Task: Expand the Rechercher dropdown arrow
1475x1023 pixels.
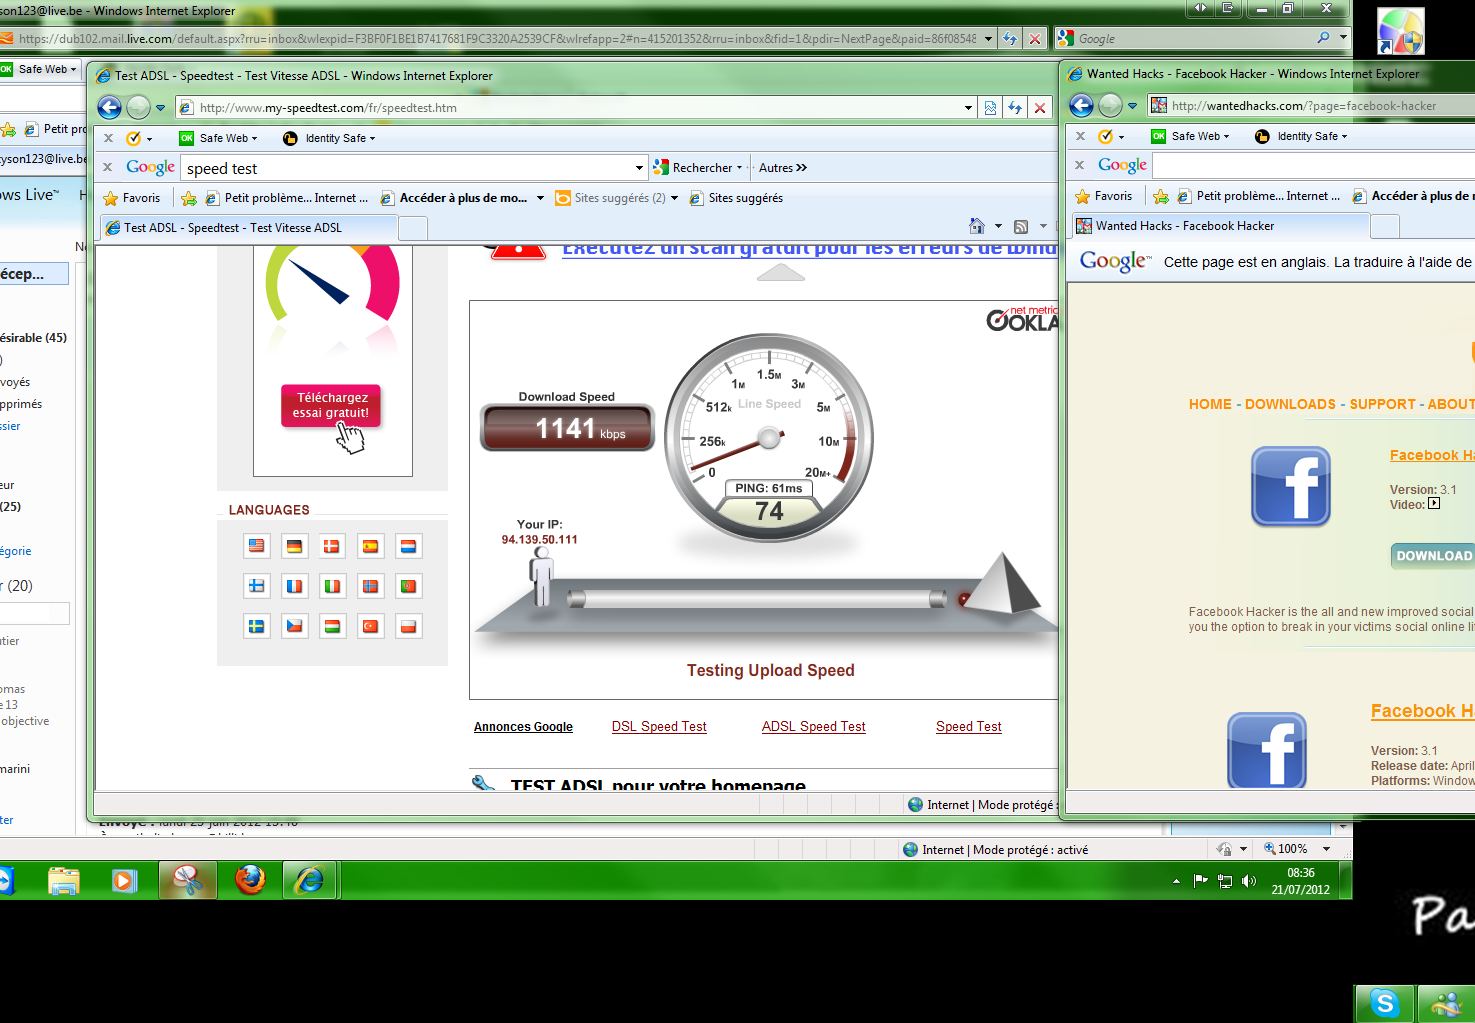Action: pyautogui.click(x=739, y=168)
